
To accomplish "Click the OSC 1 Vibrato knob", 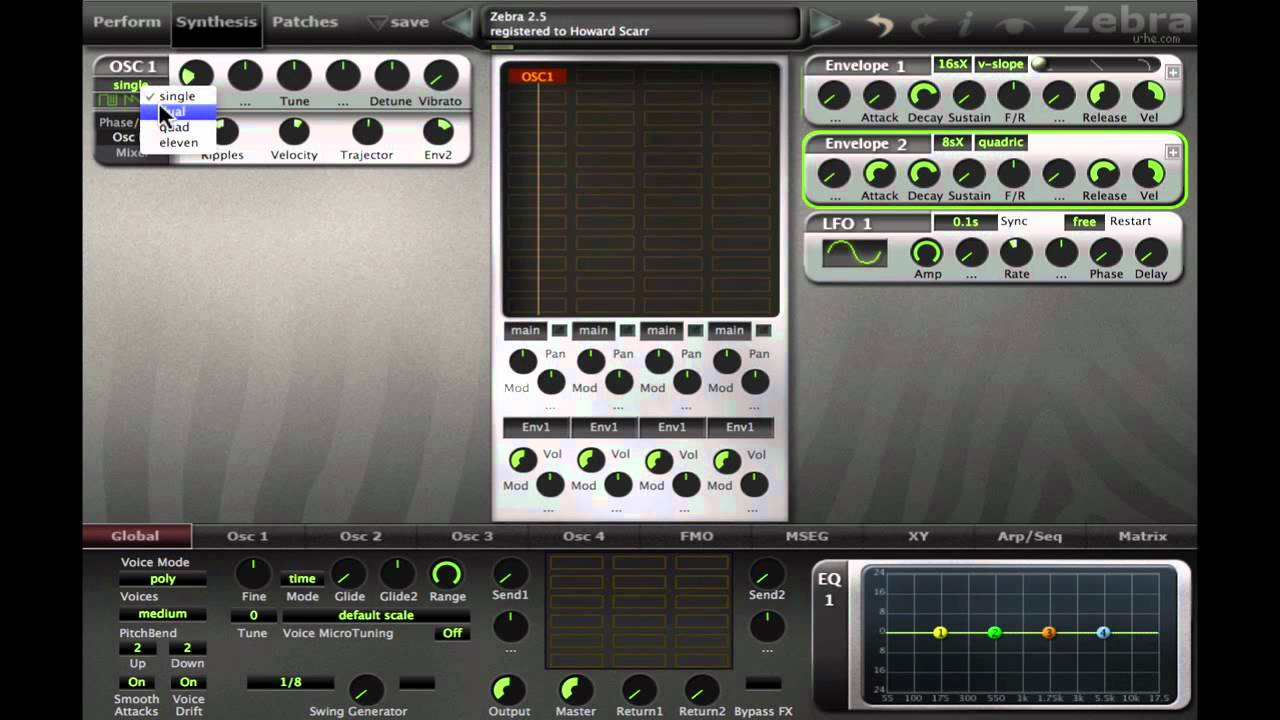I will point(440,76).
